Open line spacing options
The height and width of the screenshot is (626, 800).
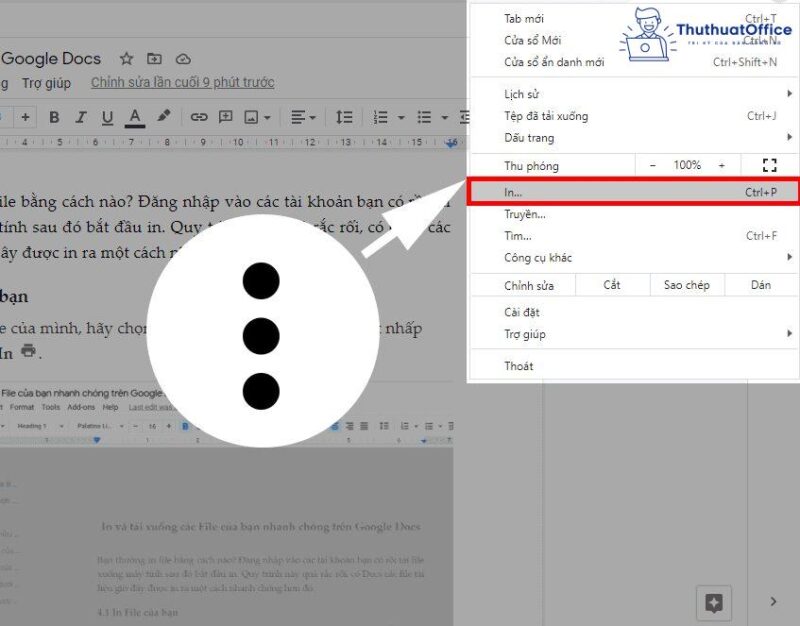[x=344, y=117]
